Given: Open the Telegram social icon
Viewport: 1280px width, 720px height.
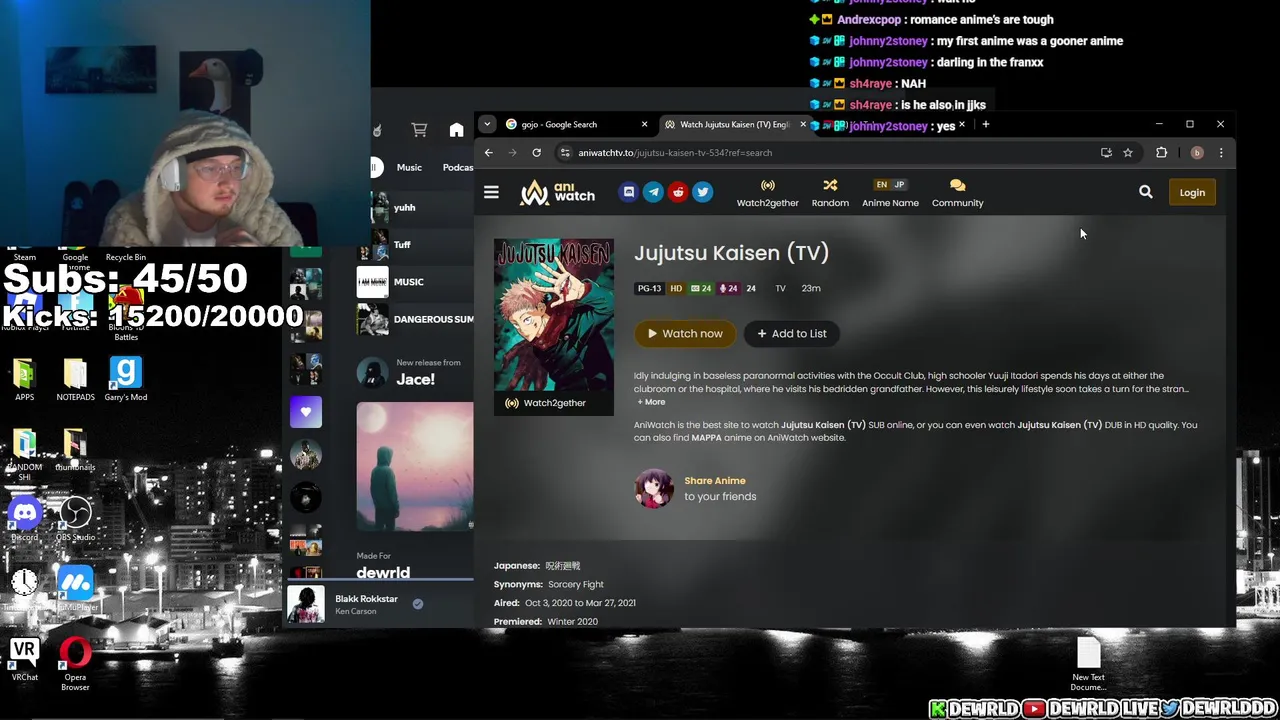Looking at the screenshot, I should [x=653, y=192].
